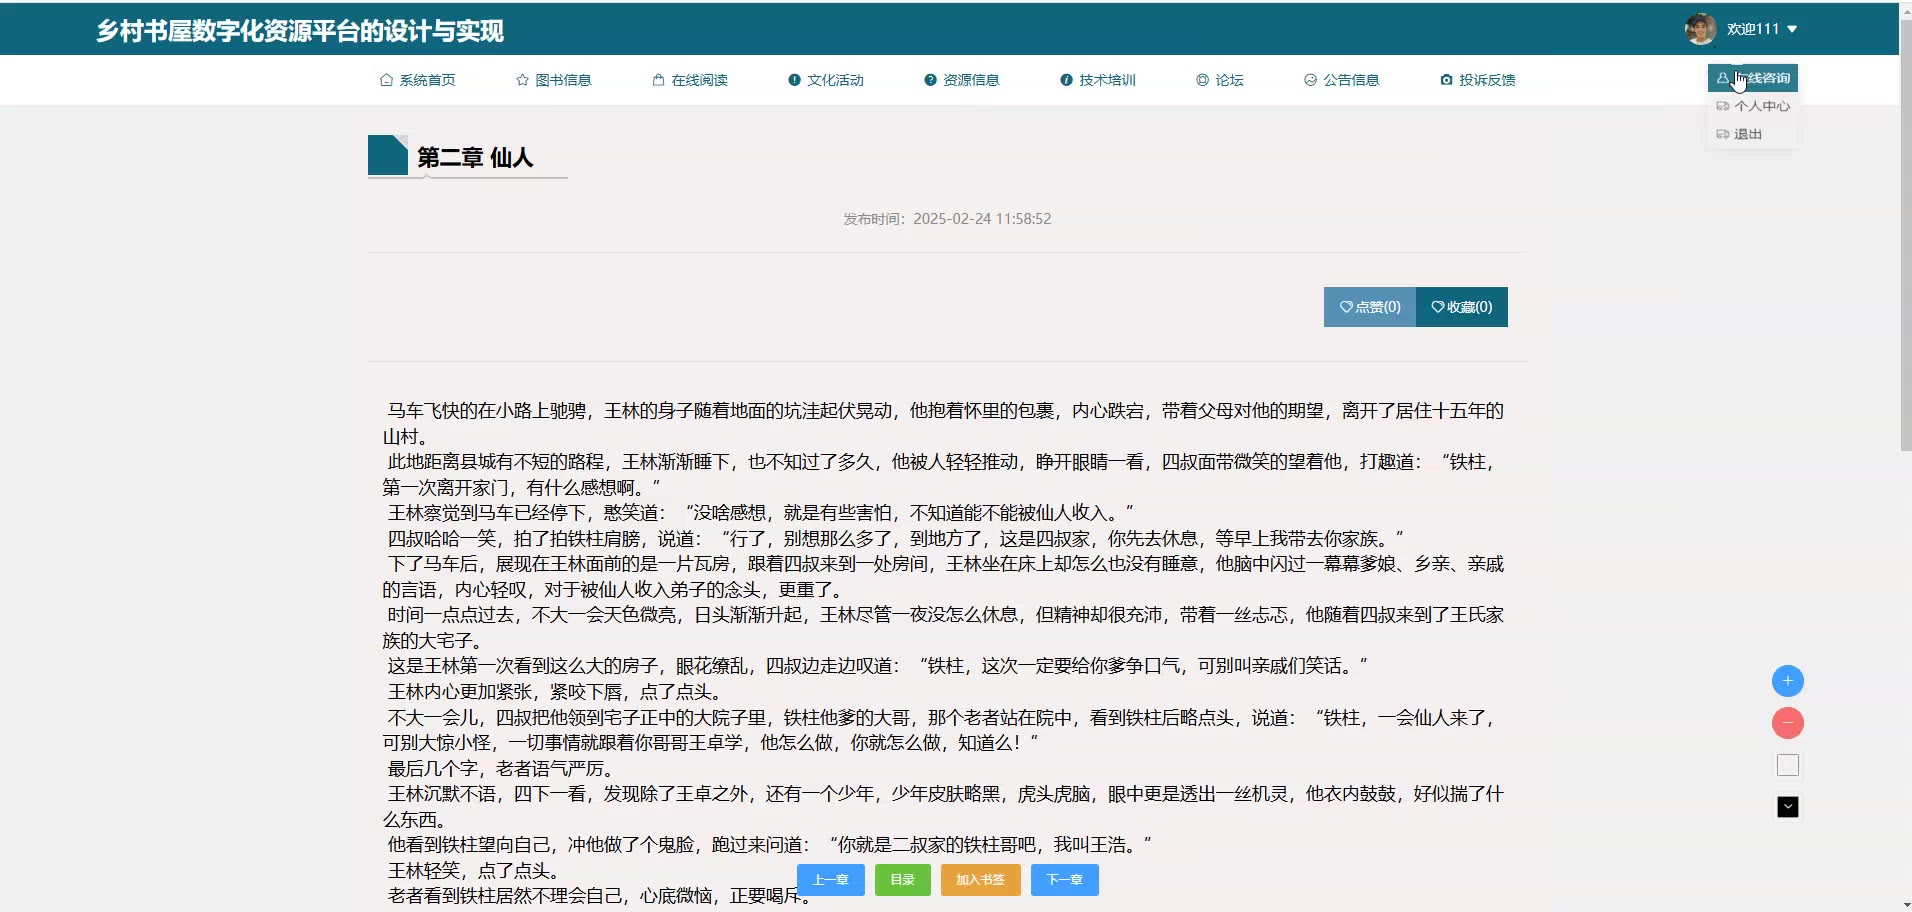
Task: Expand the 欢迎111 user dropdown arrow
Action: tap(1792, 29)
